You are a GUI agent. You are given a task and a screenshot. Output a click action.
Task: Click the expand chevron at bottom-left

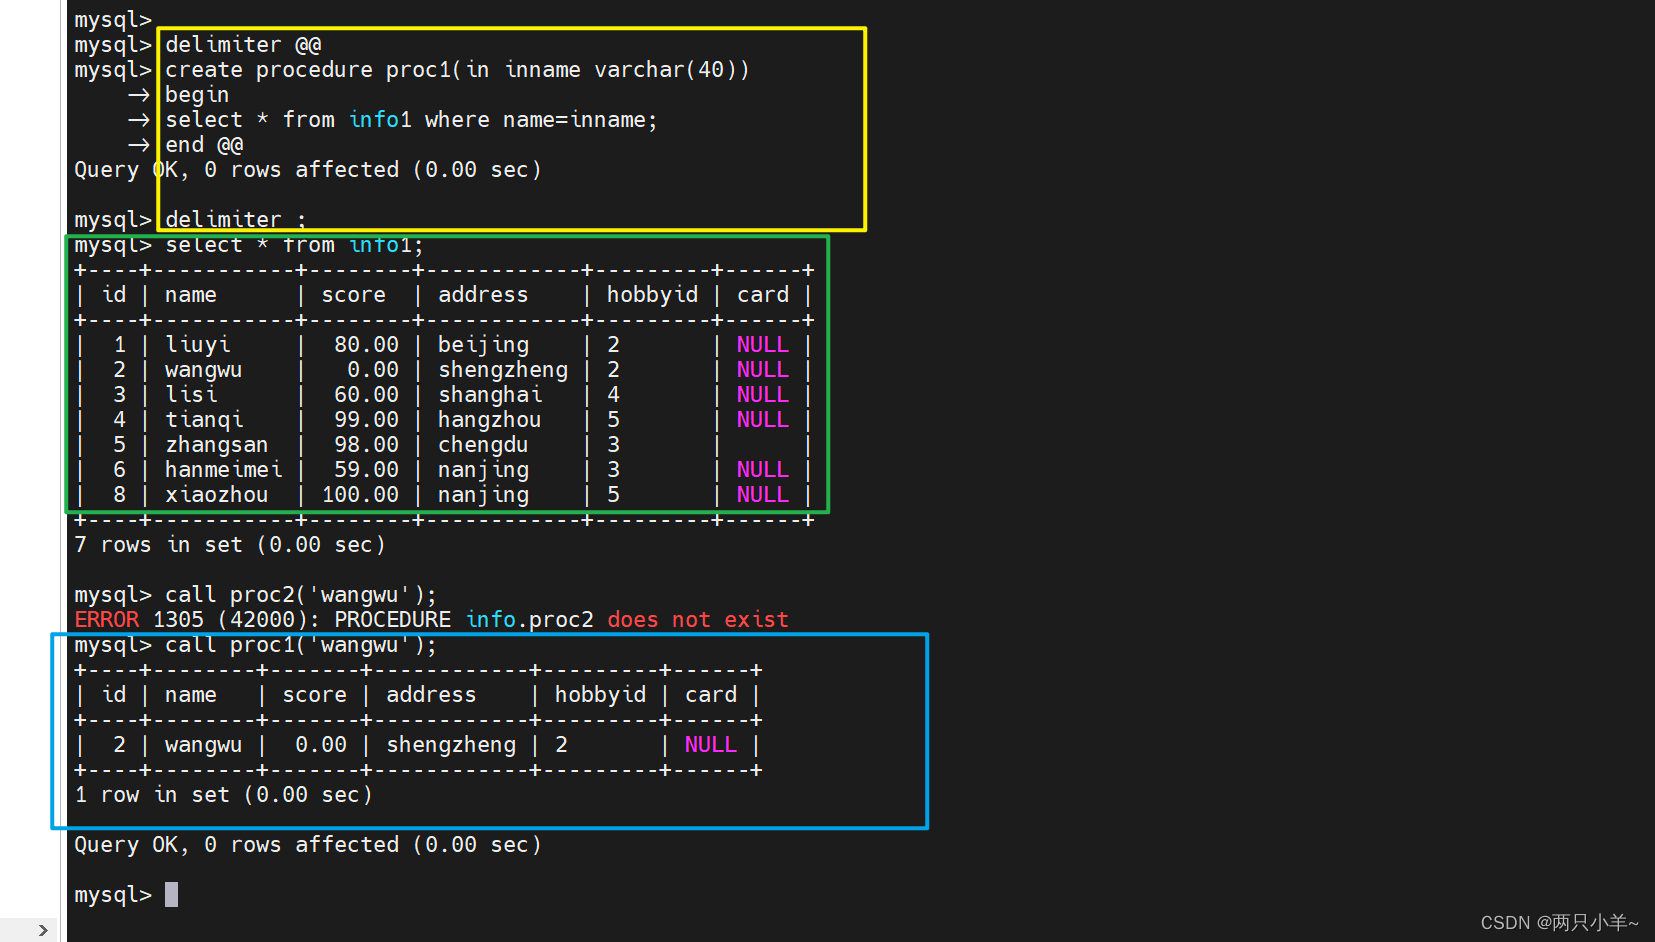pyautogui.click(x=42, y=930)
